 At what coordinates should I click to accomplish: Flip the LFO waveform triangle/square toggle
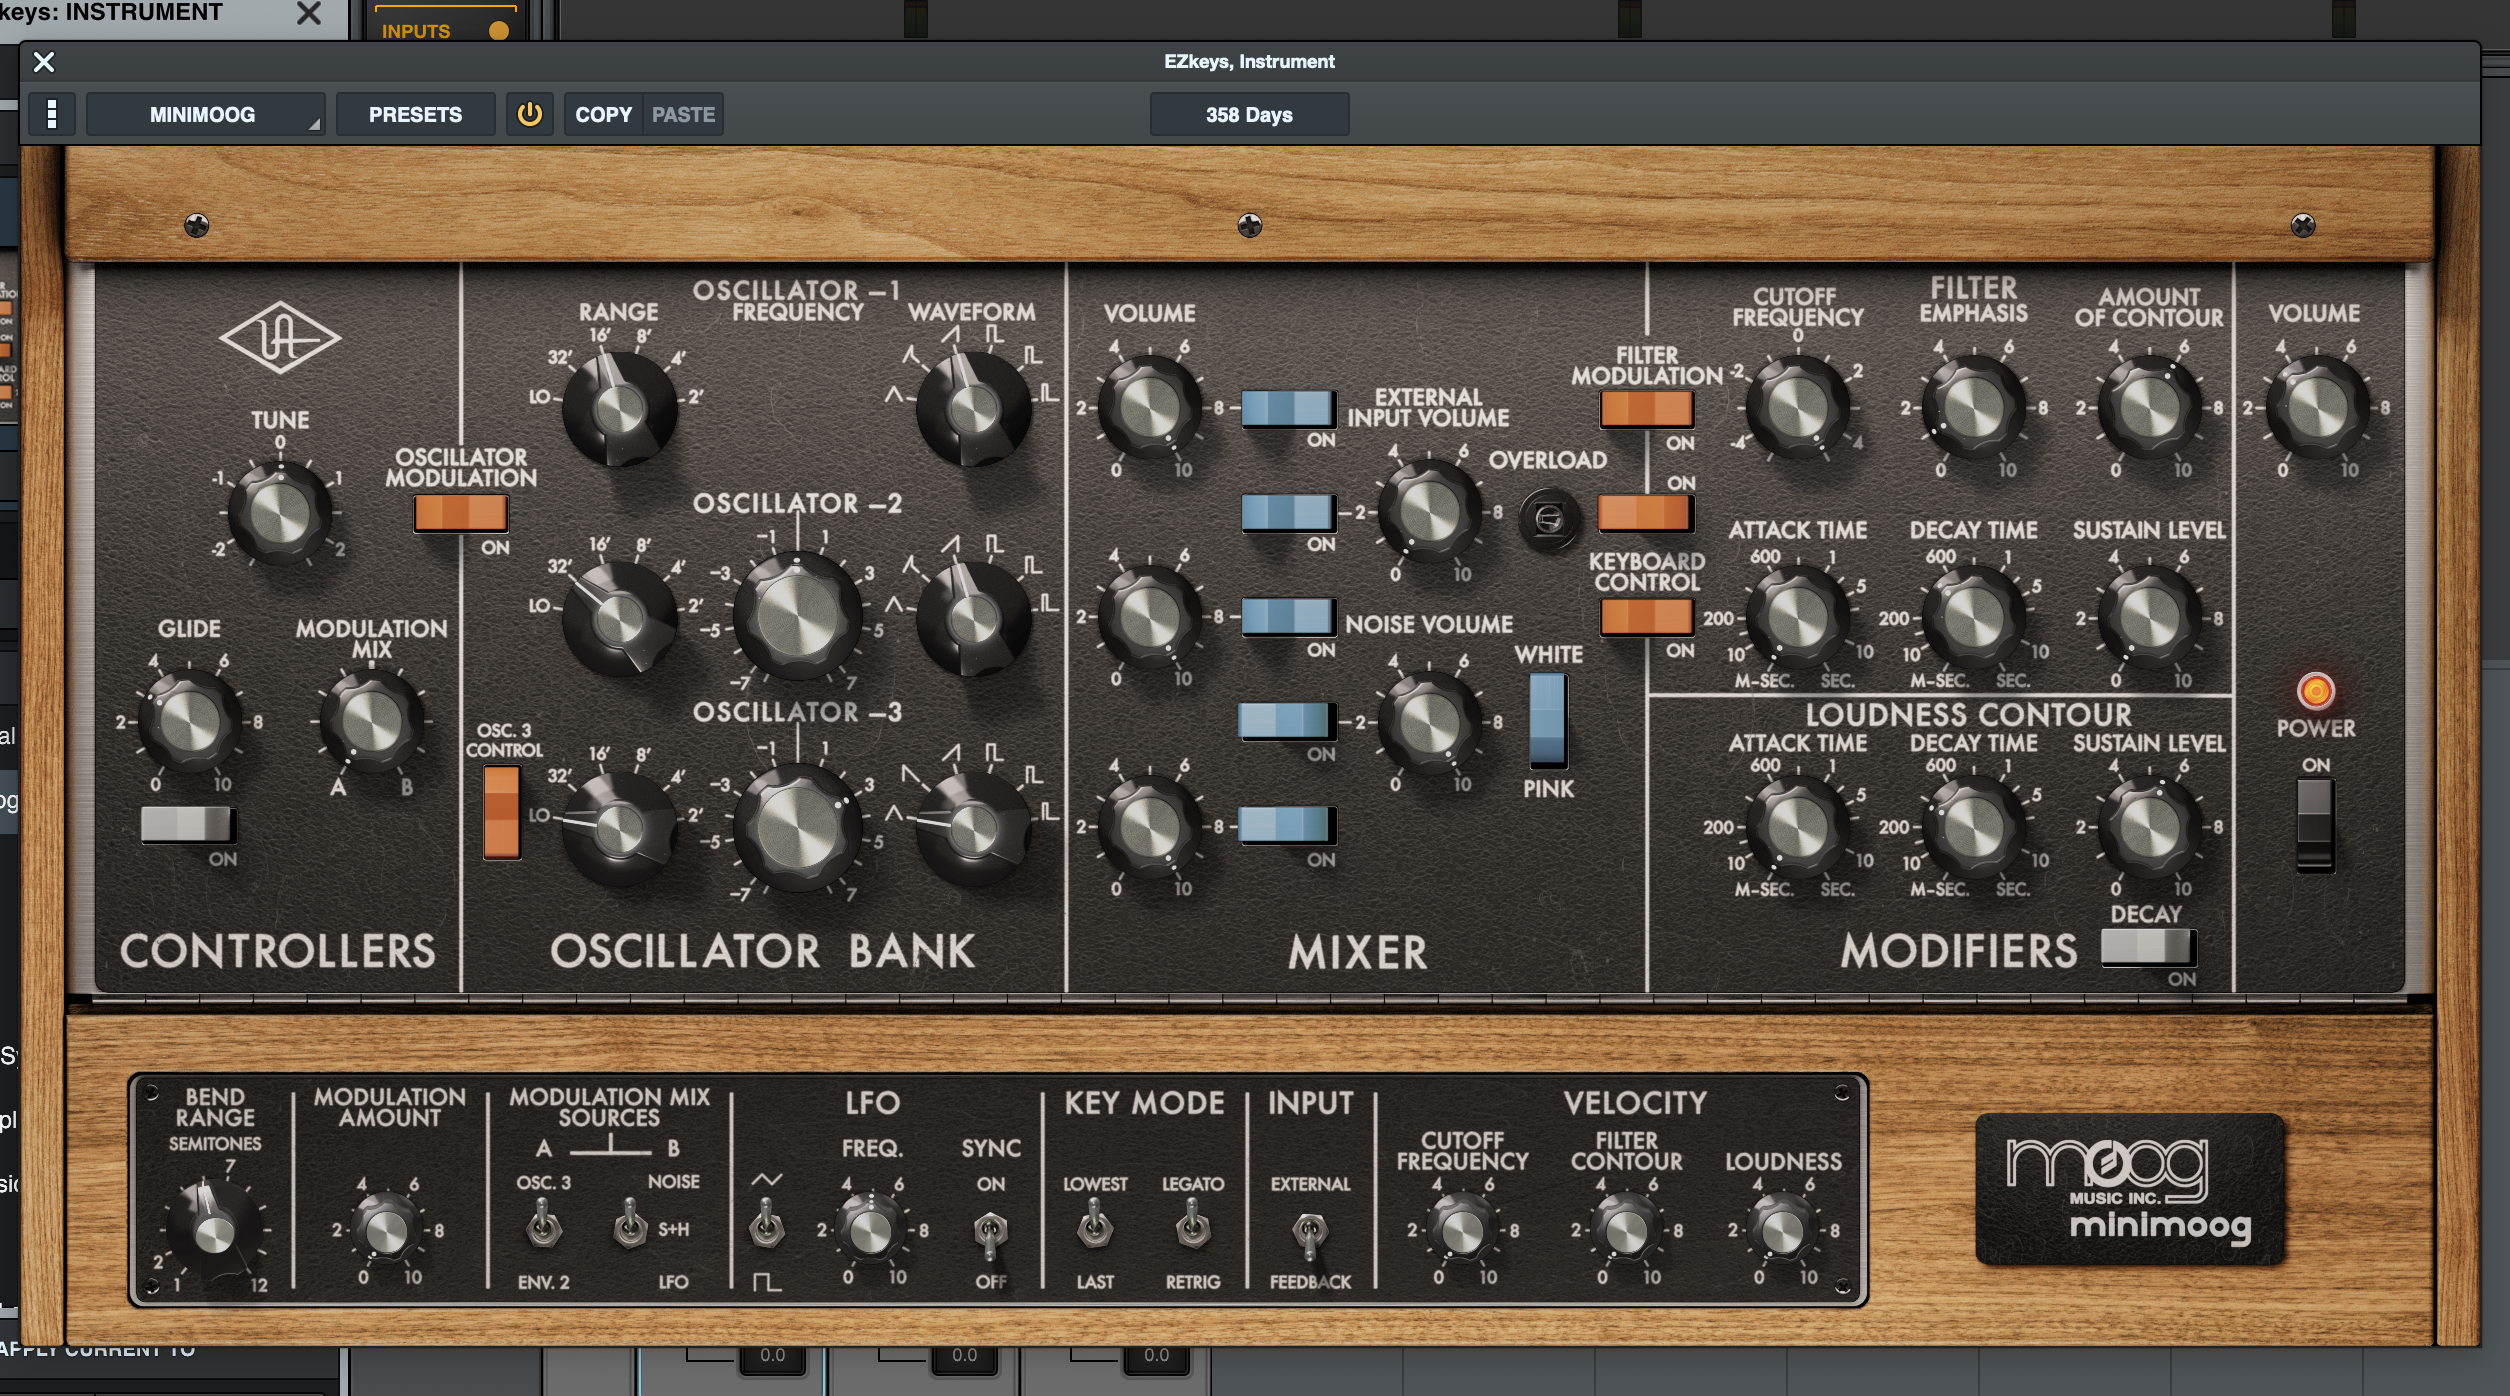(767, 1226)
